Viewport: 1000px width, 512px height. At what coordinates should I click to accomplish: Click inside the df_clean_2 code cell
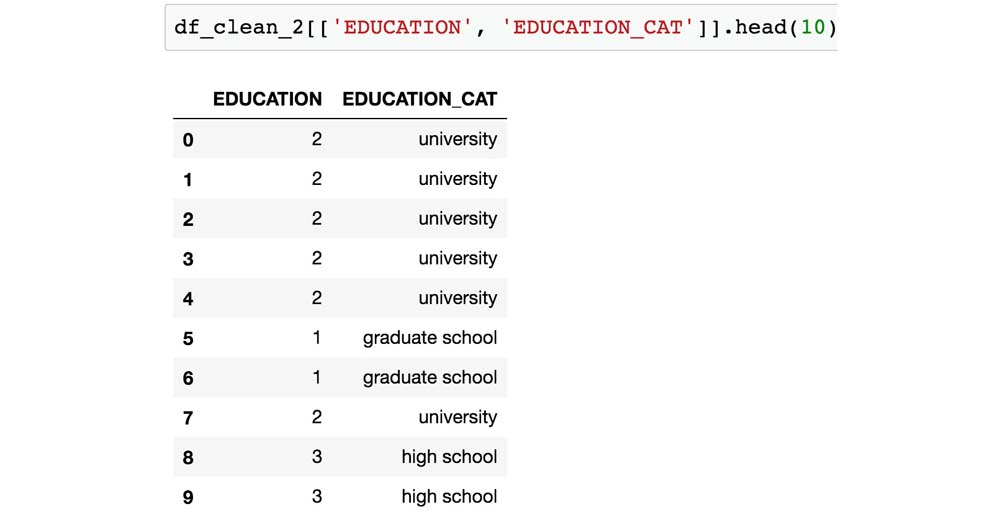coord(500,27)
